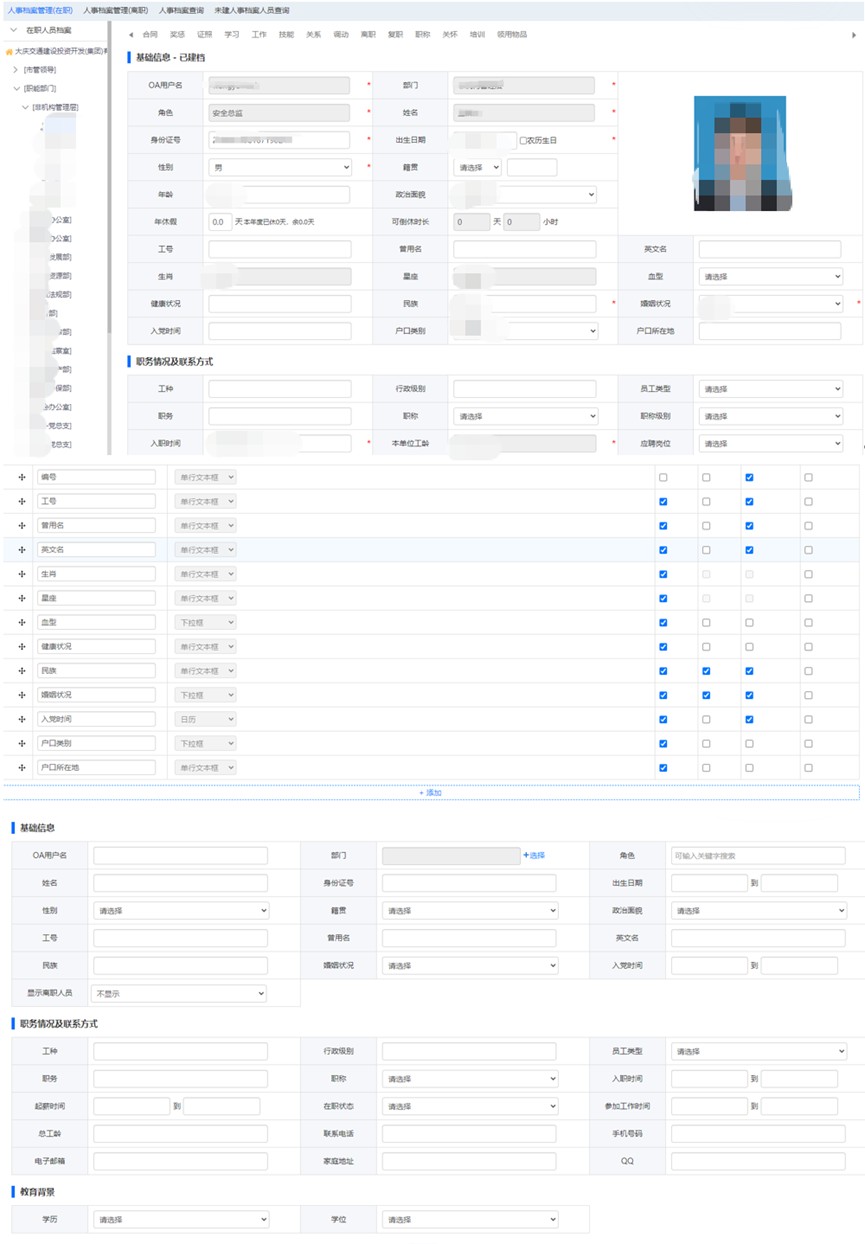Image resolution: width=865 pixels, height=1244 pixels.
Task: Click the +选择 link beside 部门
Action: [534, 856]
